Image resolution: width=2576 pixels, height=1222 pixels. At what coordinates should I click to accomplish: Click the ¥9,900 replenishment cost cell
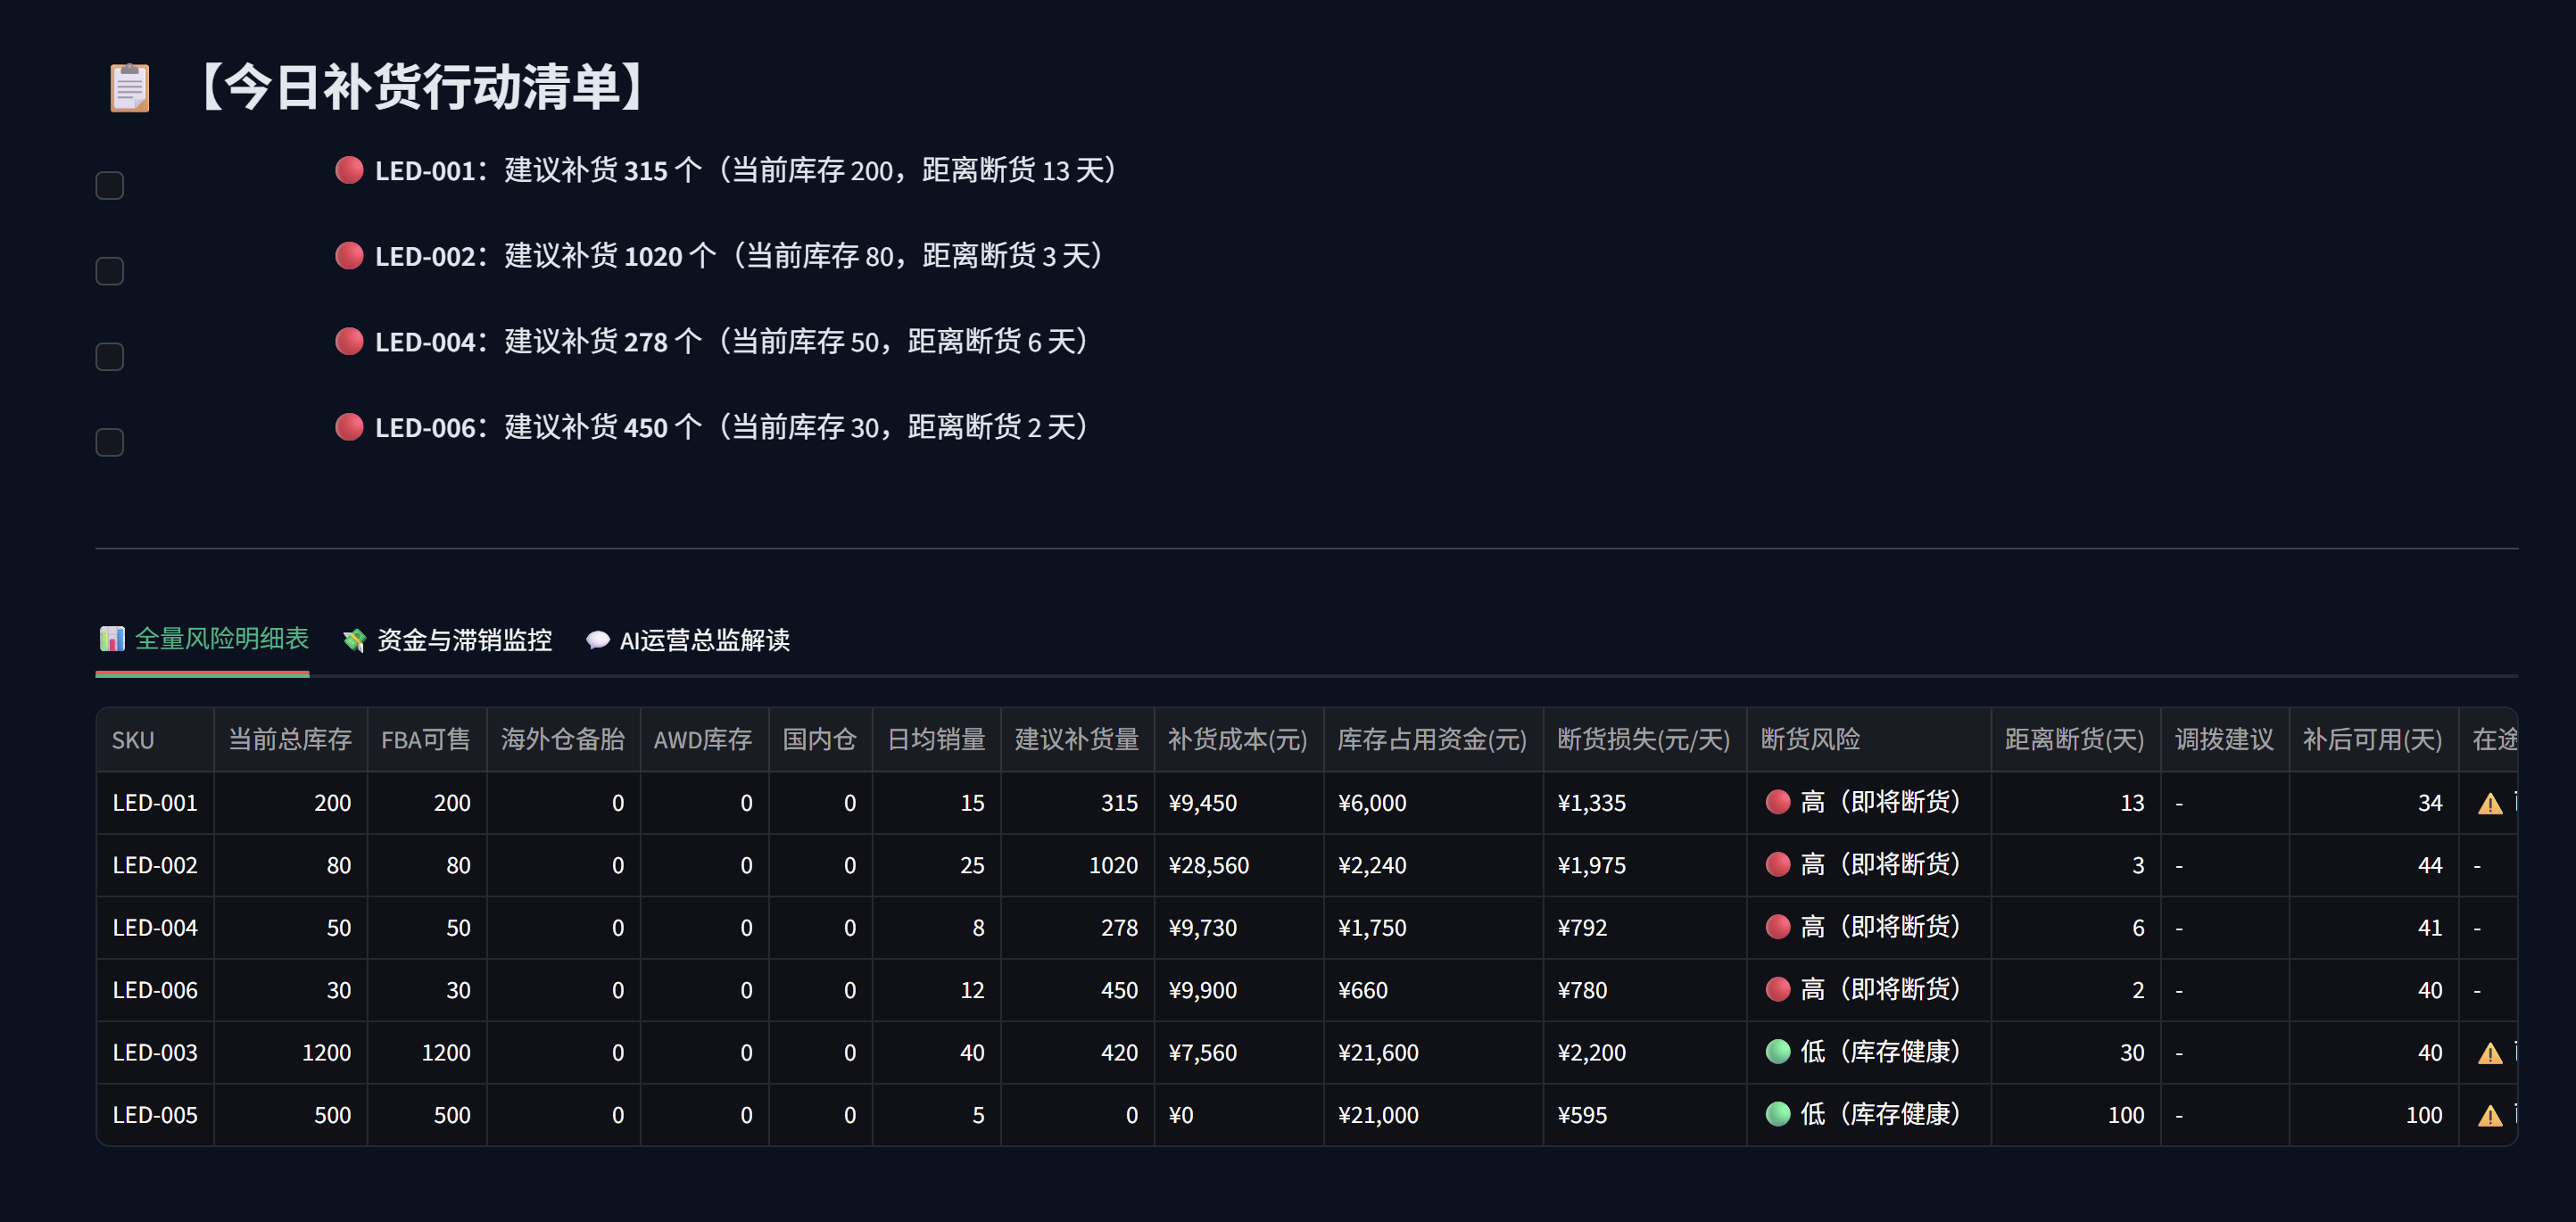coord(1239,990)
